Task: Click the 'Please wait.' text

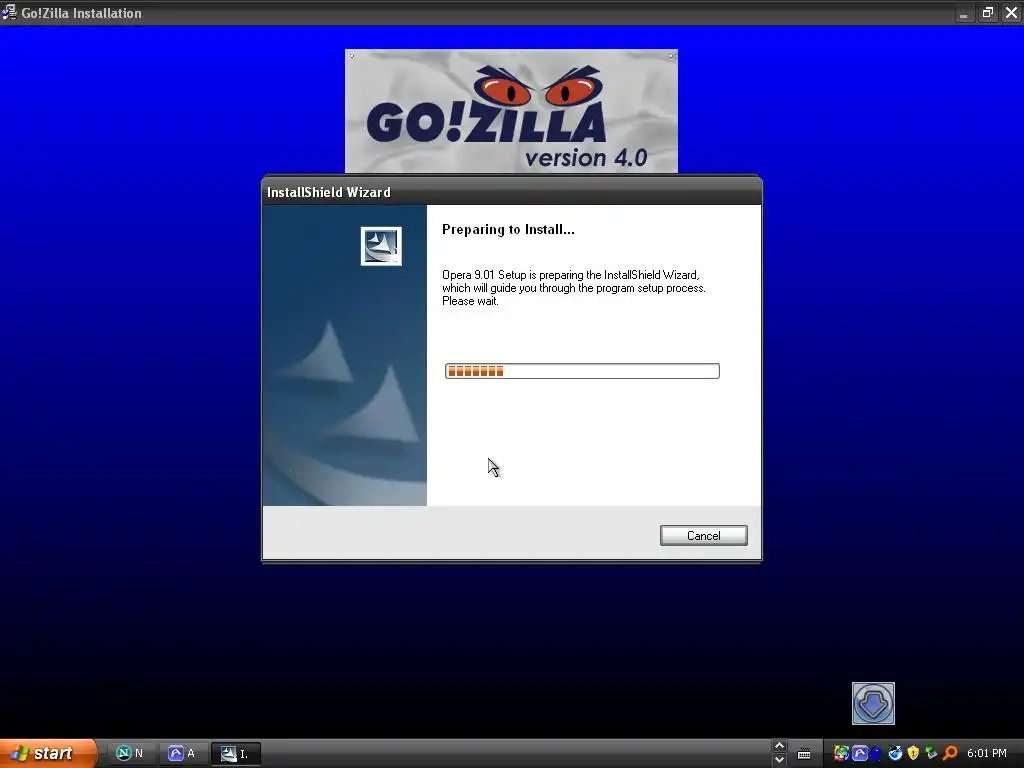Action: pyautogui.click(x=470, y=301)
